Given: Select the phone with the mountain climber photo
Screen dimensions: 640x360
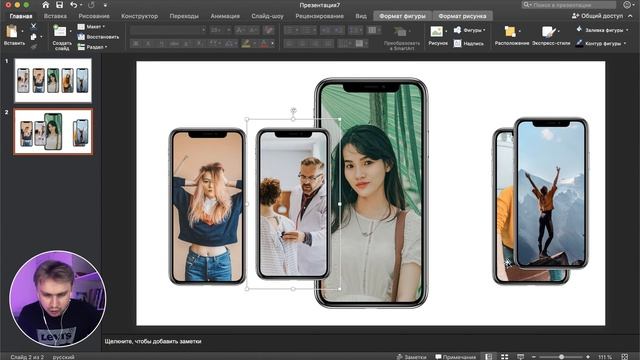Looking at the screenshot, I should [x=551, y=193].
